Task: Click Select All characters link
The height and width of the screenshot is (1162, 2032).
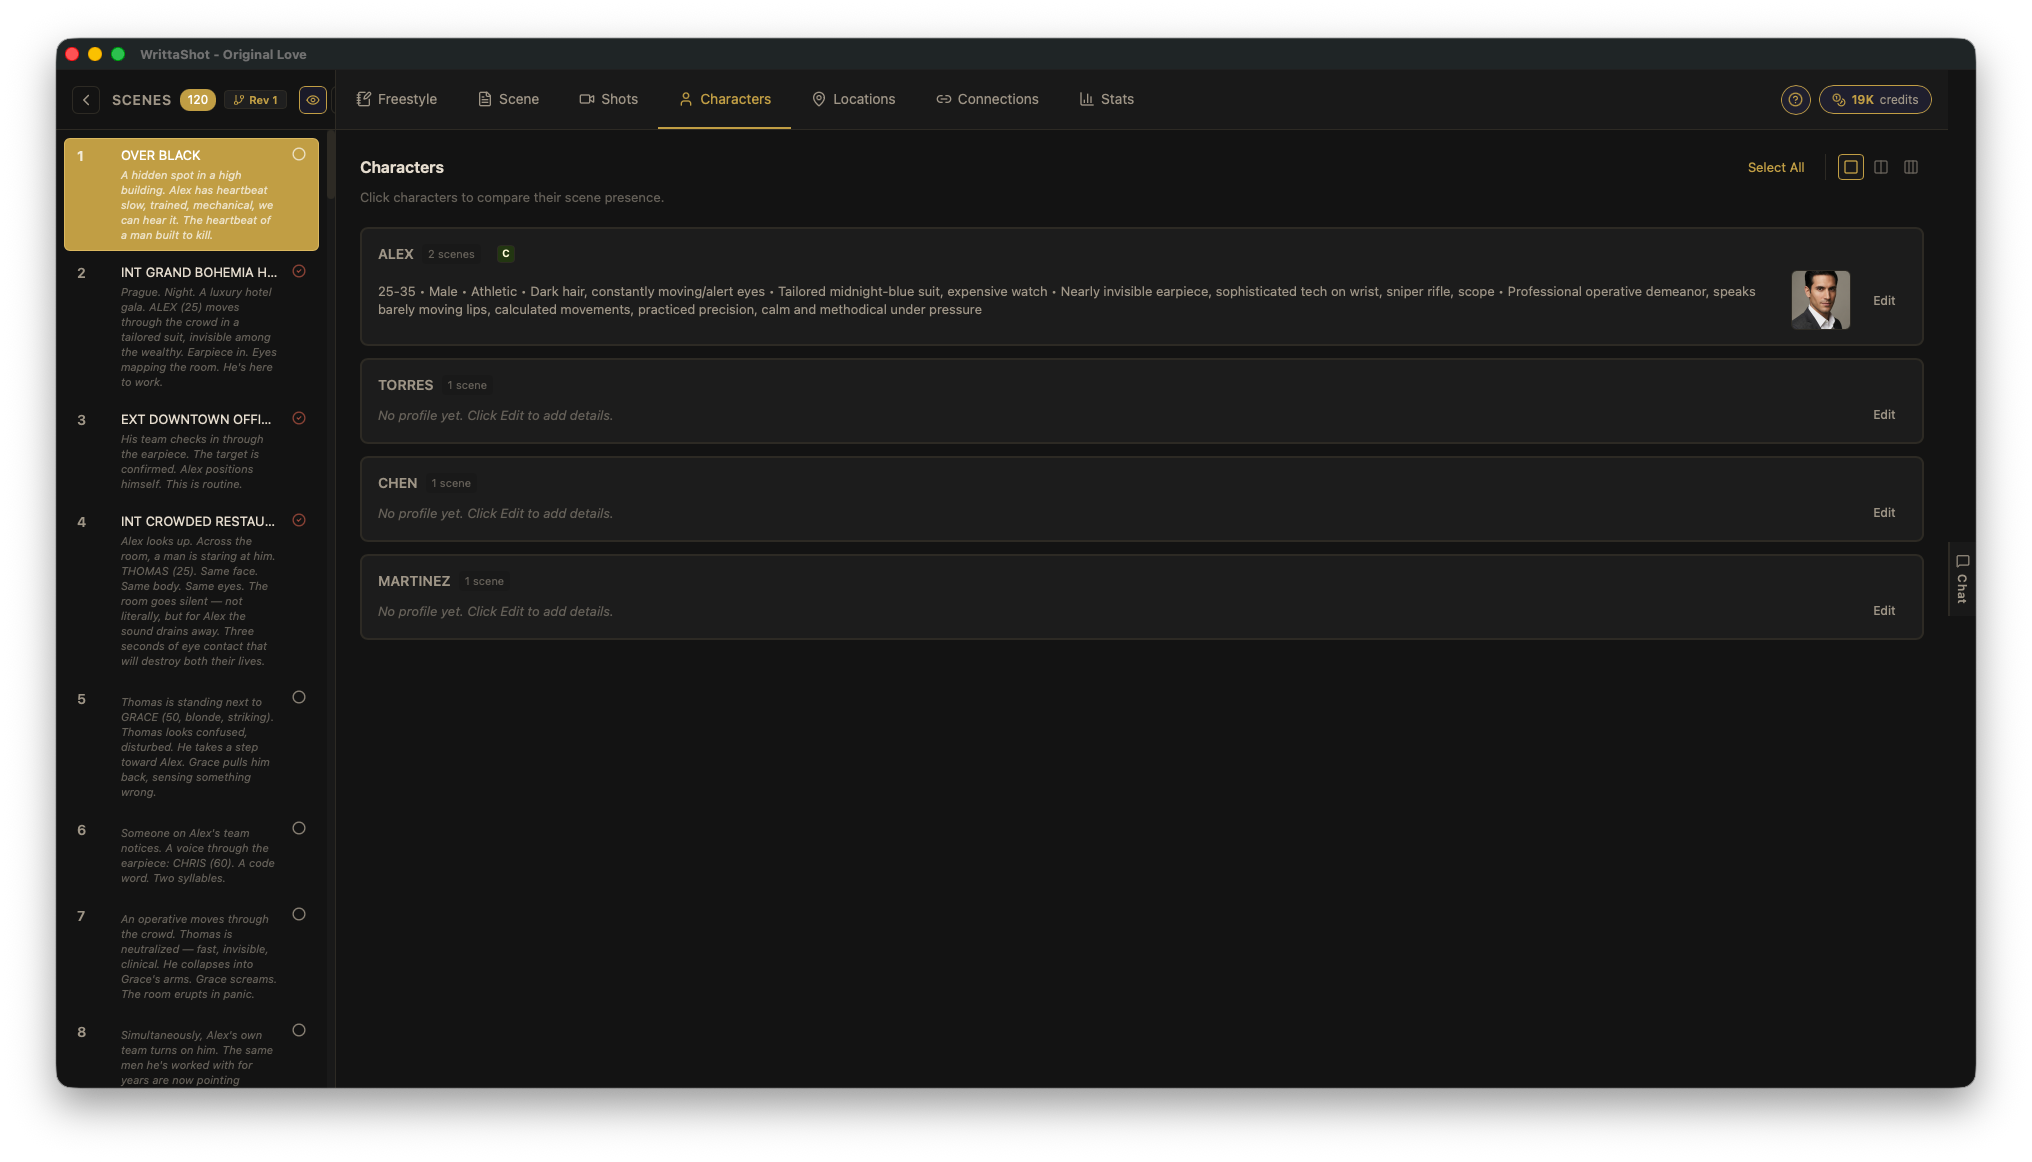Action: tap(1776, 168)
